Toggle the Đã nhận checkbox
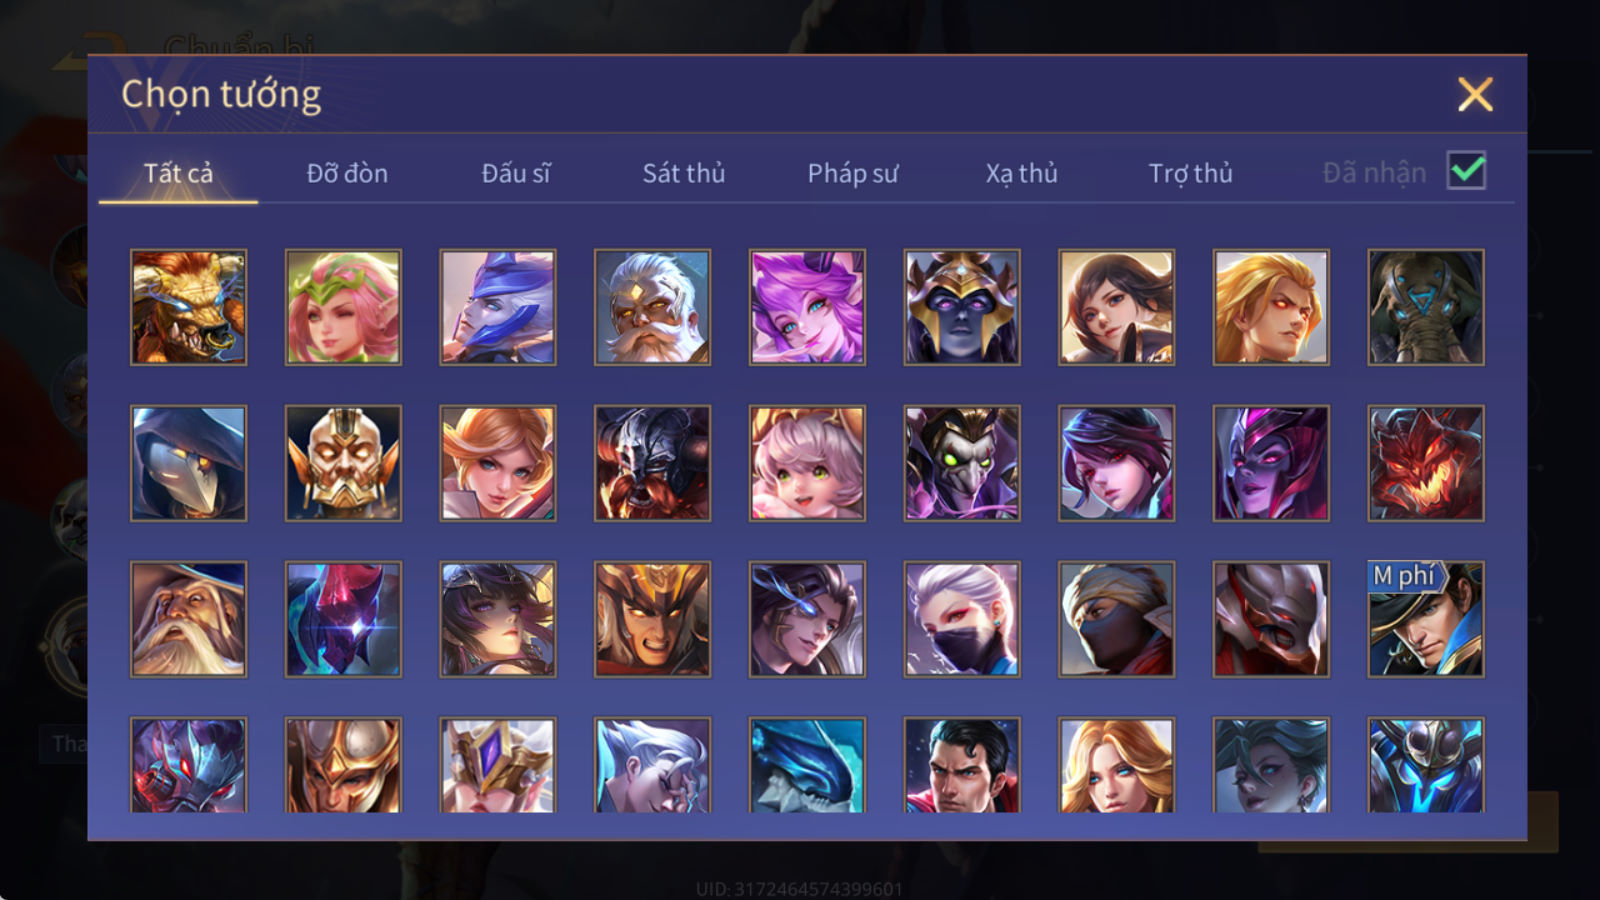This screenshot has width=1600, height=900. click(x=1466, y=171)
